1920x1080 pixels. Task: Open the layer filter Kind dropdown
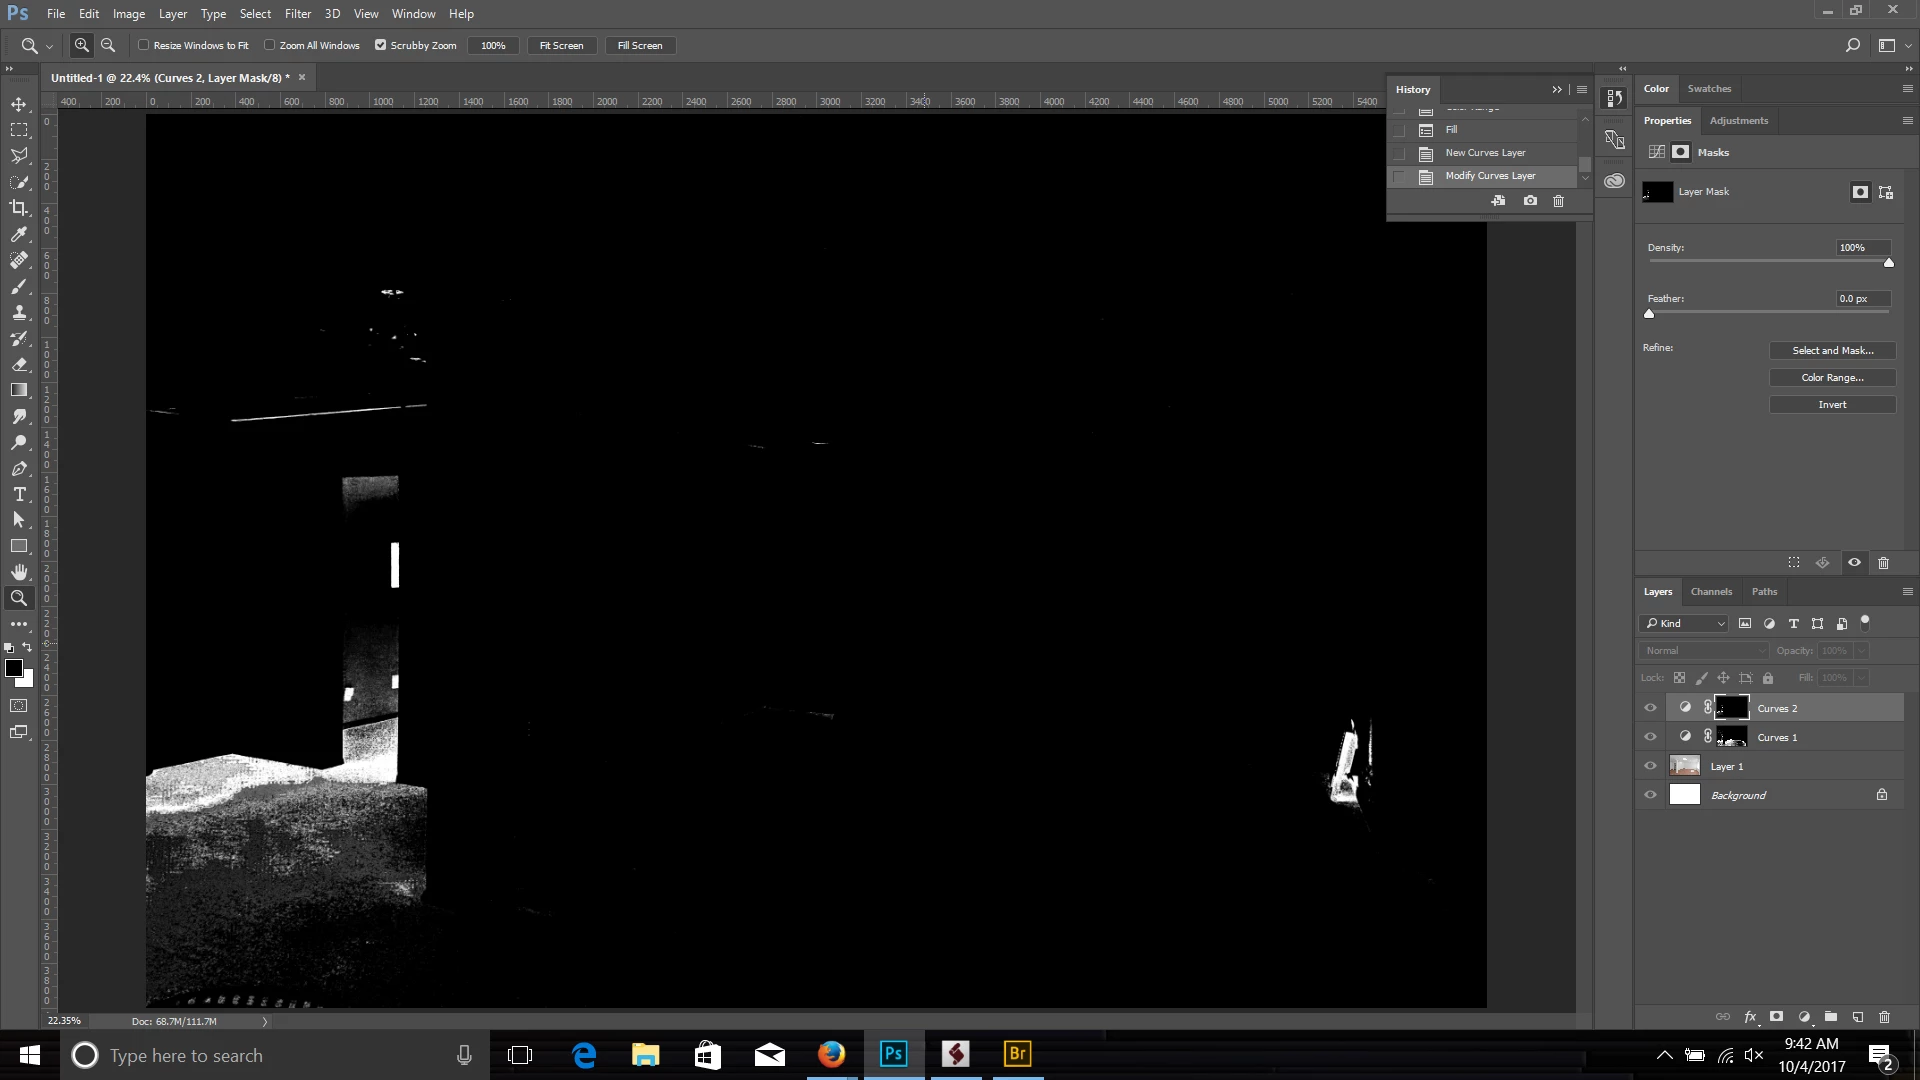click(x=1685, y=623)
